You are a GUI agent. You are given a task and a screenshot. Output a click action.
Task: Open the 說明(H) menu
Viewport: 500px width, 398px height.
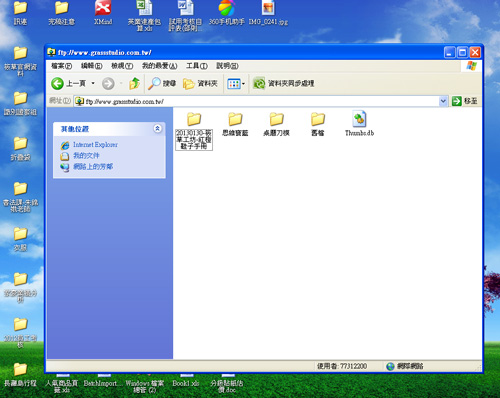227,66
